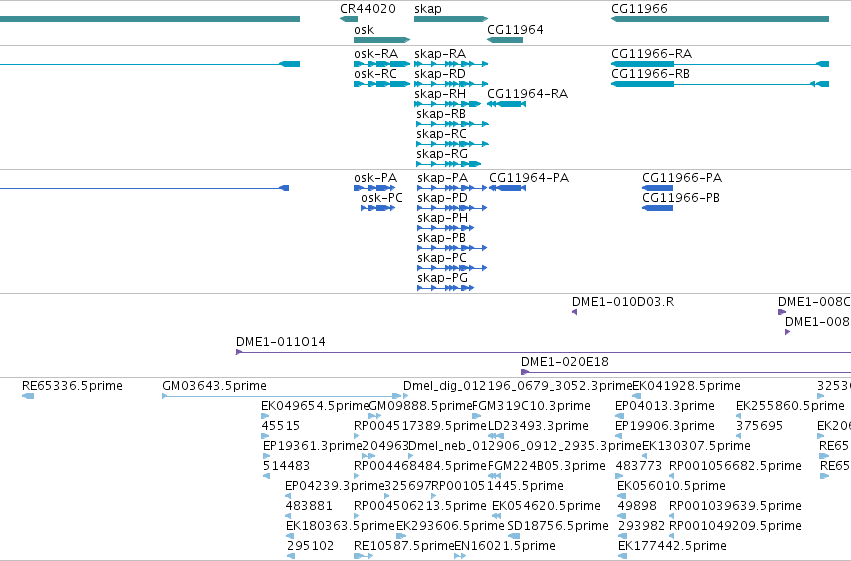851x561 pixels.
Task: Select the teal osk gene bar
Action: point(382,40)
